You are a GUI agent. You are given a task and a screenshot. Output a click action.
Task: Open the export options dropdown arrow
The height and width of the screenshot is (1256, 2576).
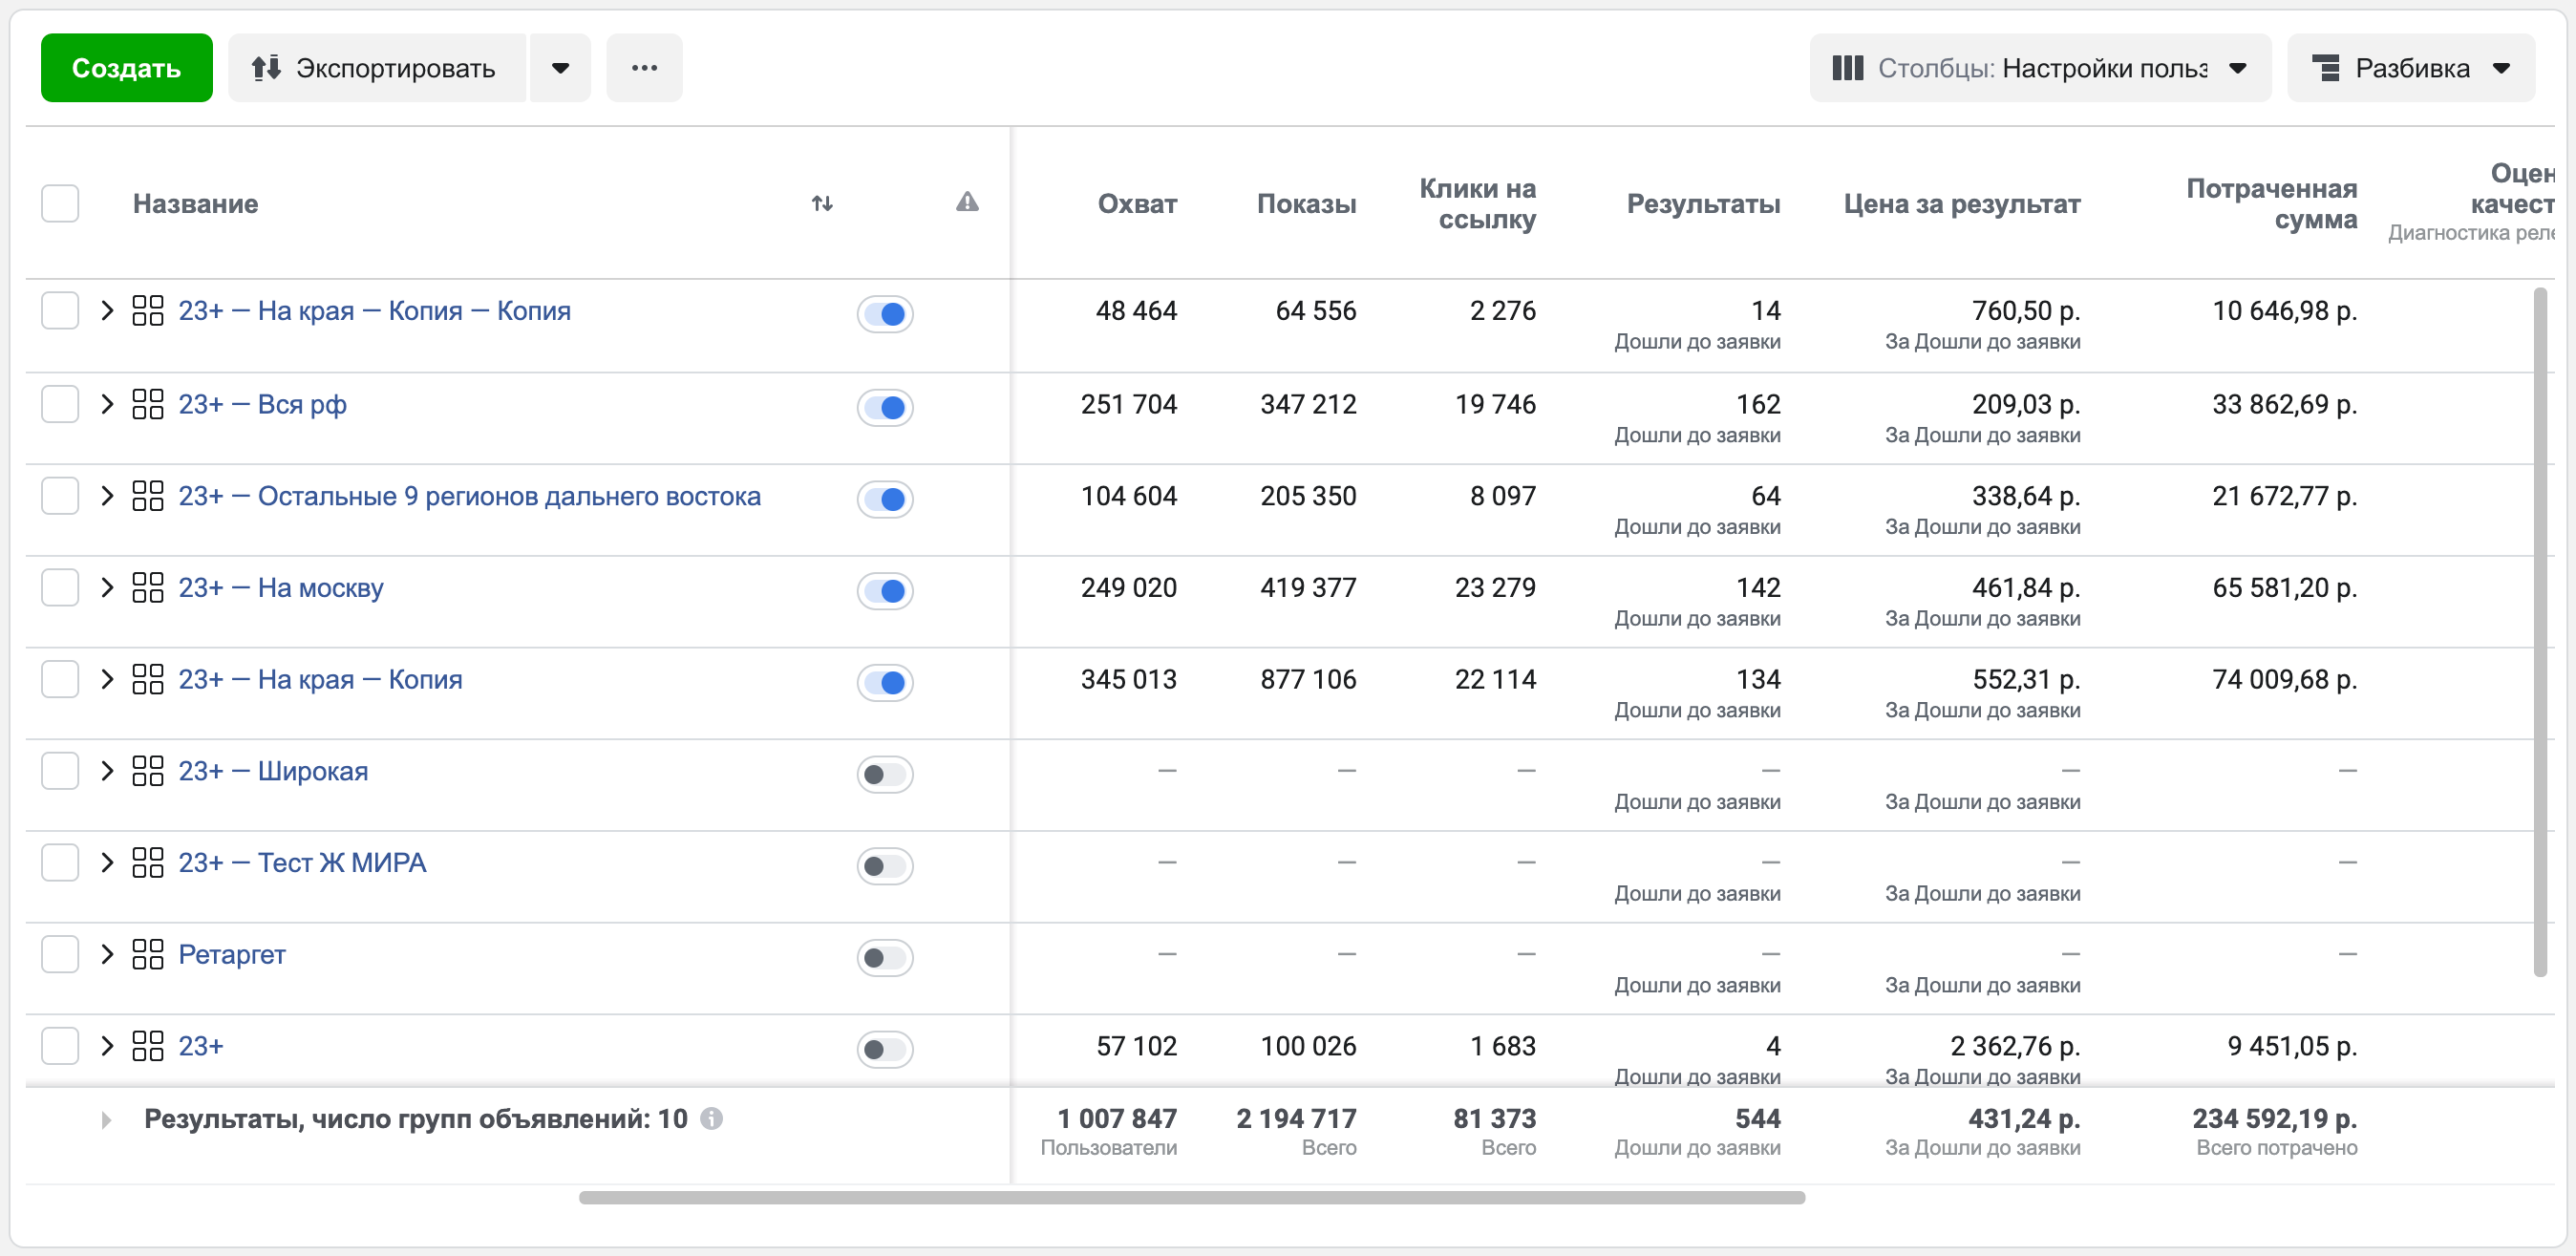[x=560, y=68]
